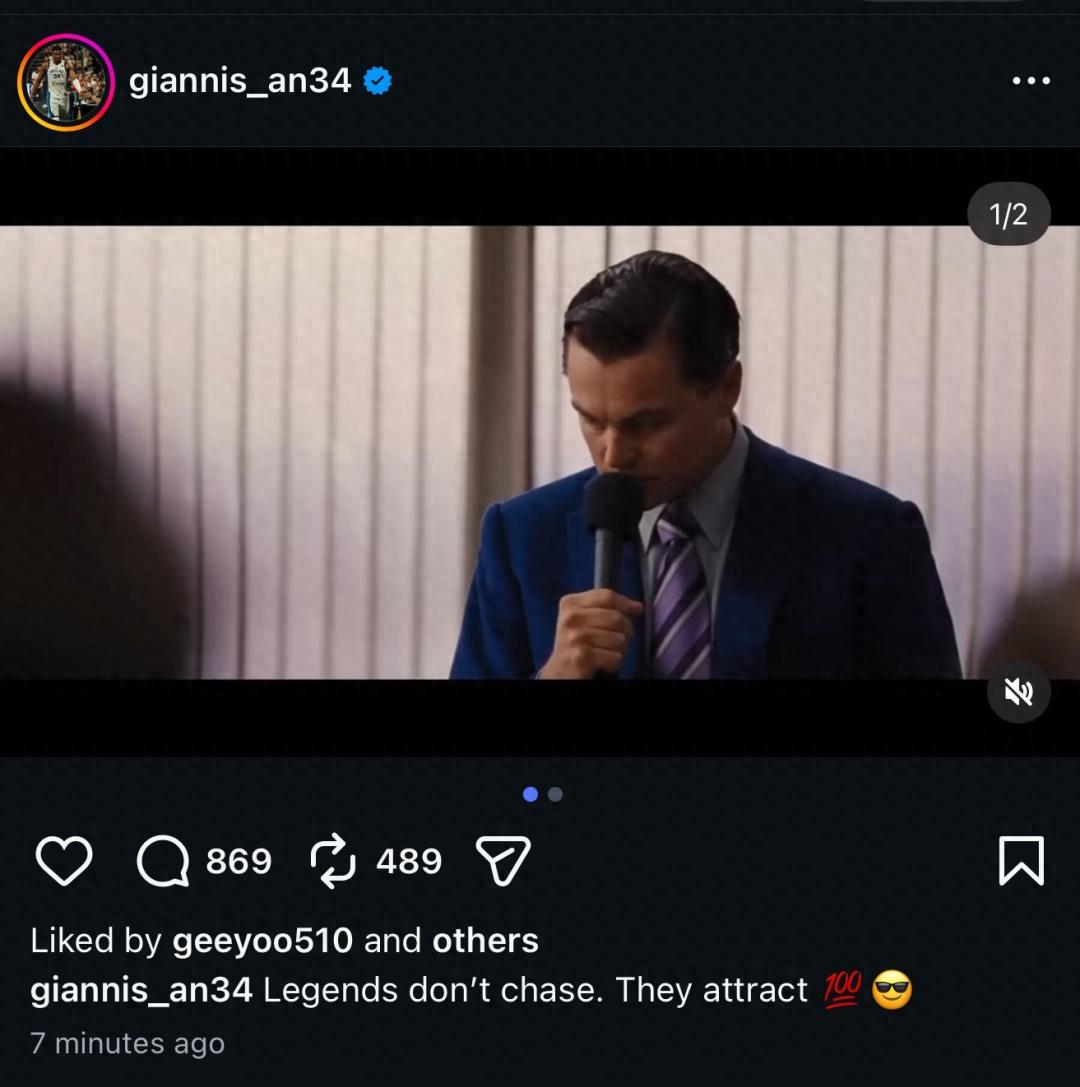This screenshot has height=1087, width=1080.
Task: Click the blue verified badge
Action: pos(377,81)
